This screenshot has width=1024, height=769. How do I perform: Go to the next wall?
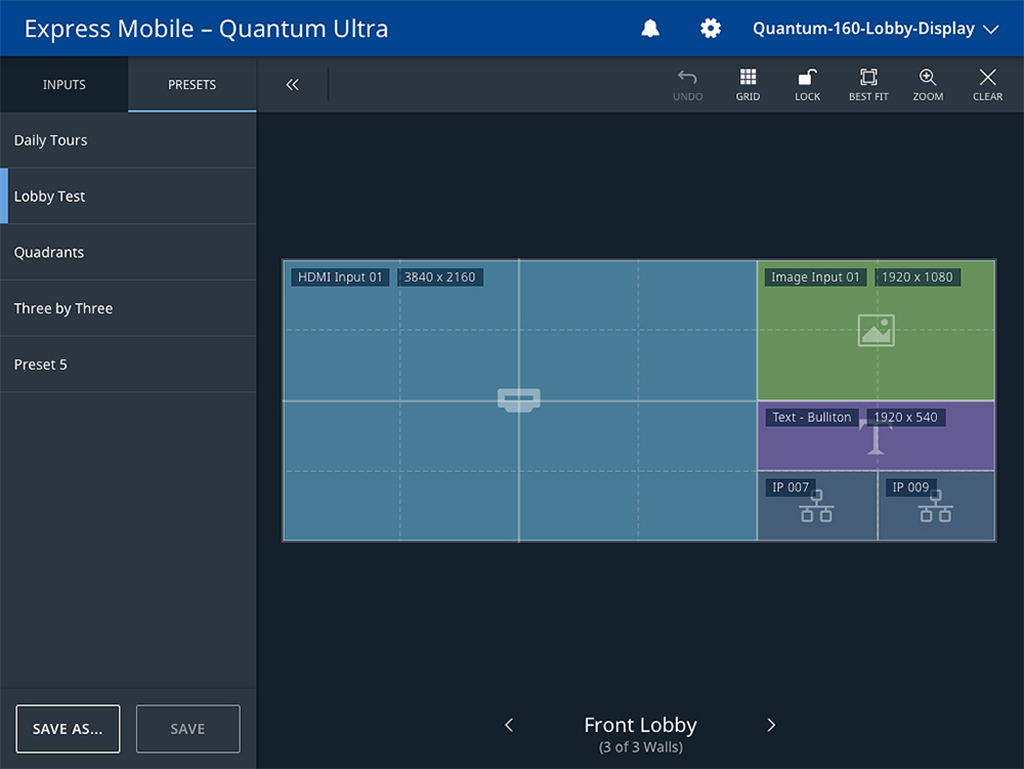coord(771,725)
